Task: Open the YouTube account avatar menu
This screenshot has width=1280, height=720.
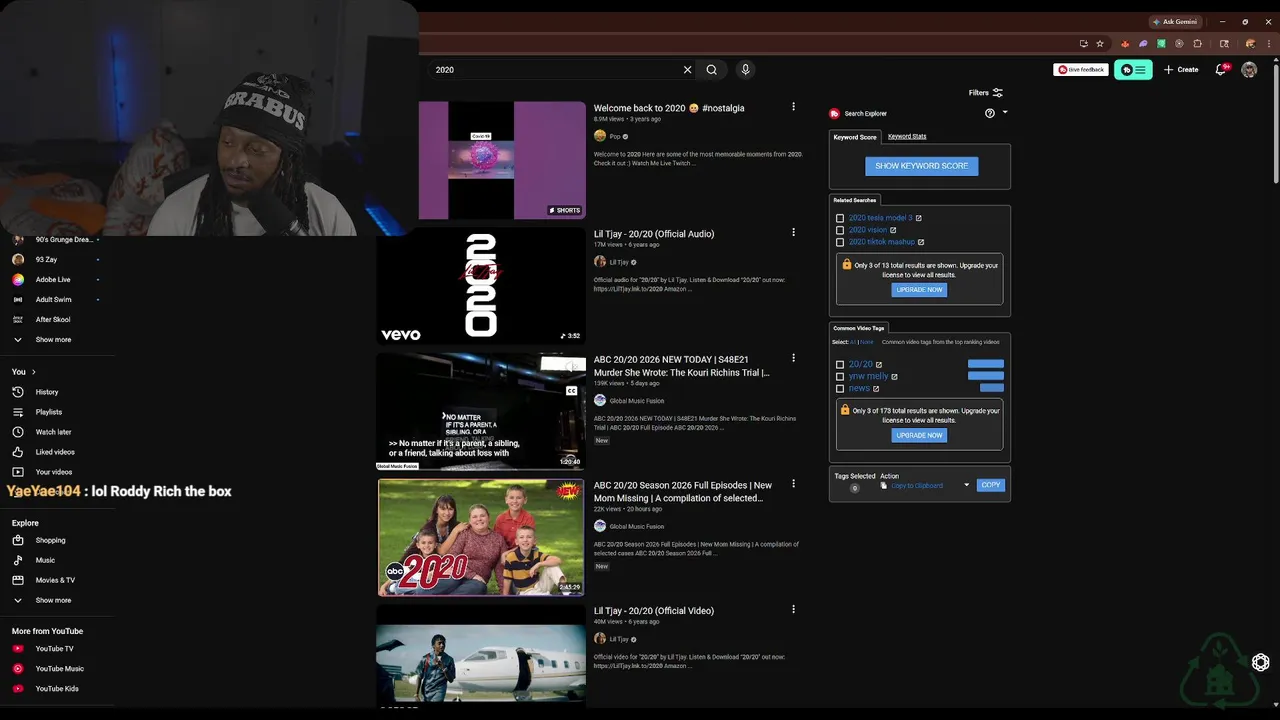Action: (1249, 70)
